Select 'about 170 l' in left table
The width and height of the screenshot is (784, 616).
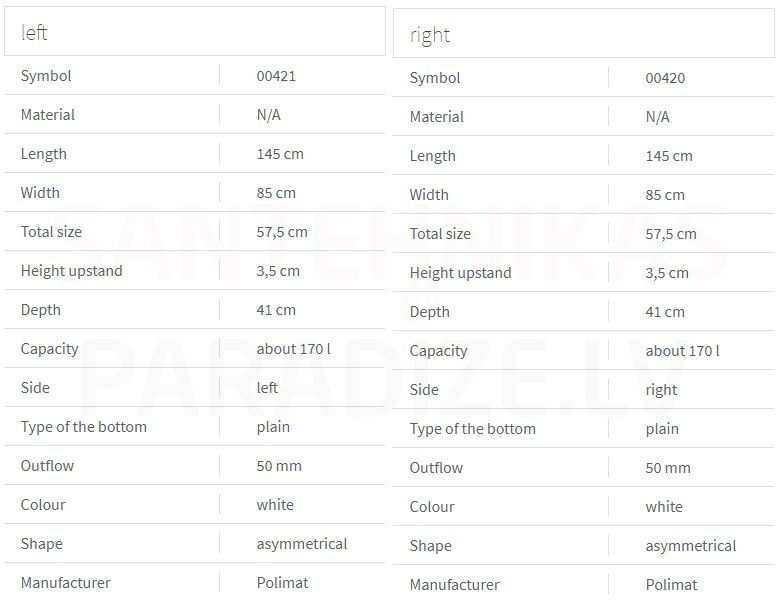(294, 349)
